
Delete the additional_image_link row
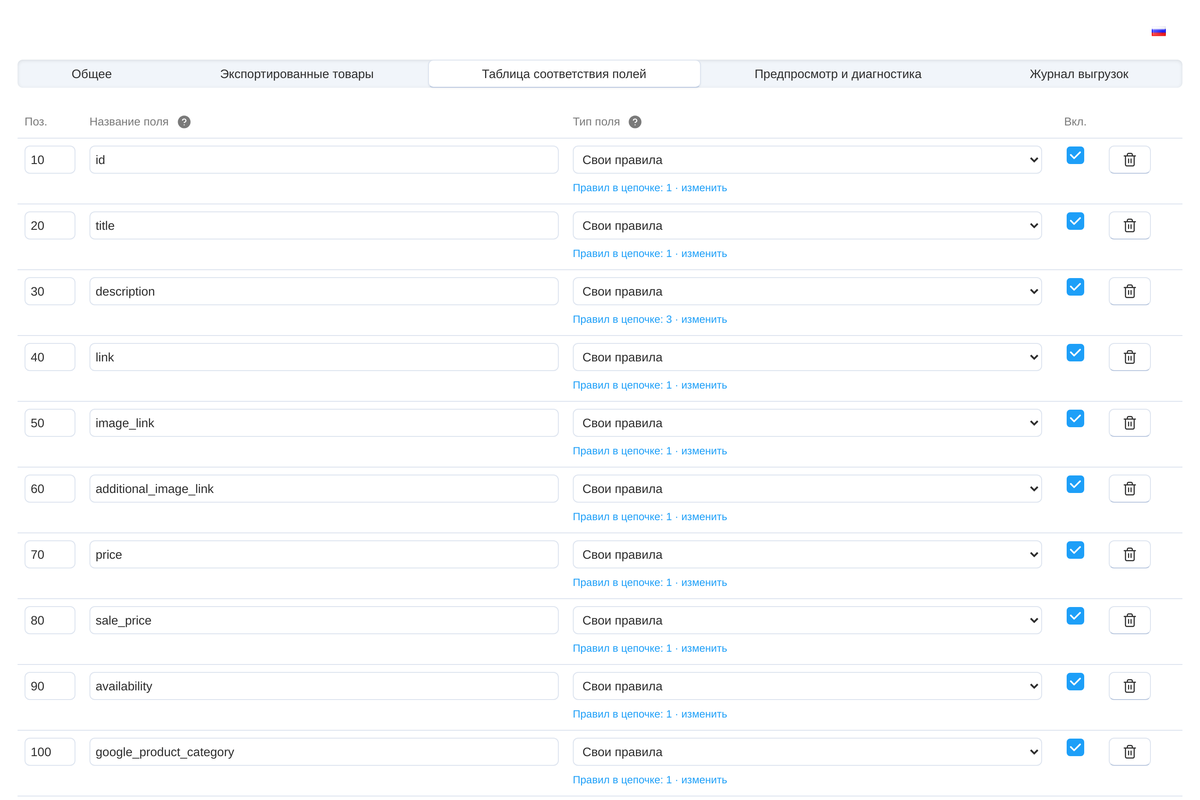[1129, 489]
